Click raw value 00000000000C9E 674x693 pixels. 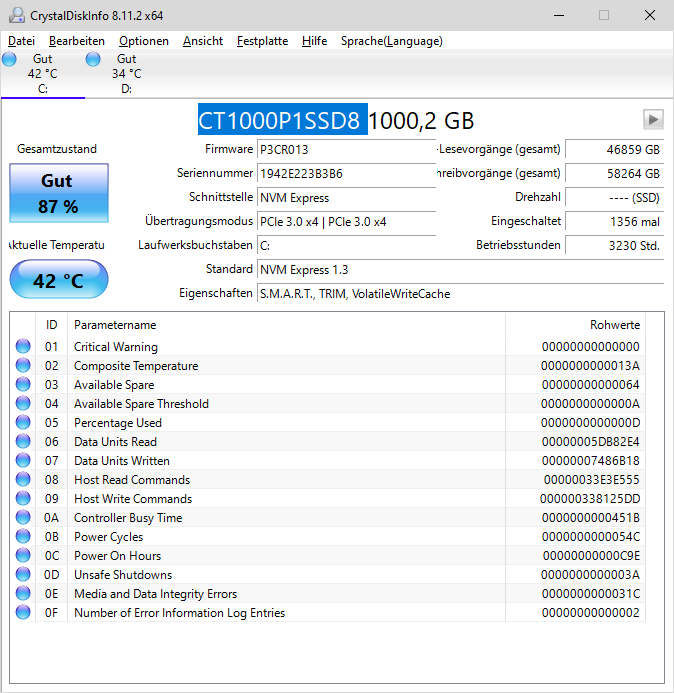591,556
